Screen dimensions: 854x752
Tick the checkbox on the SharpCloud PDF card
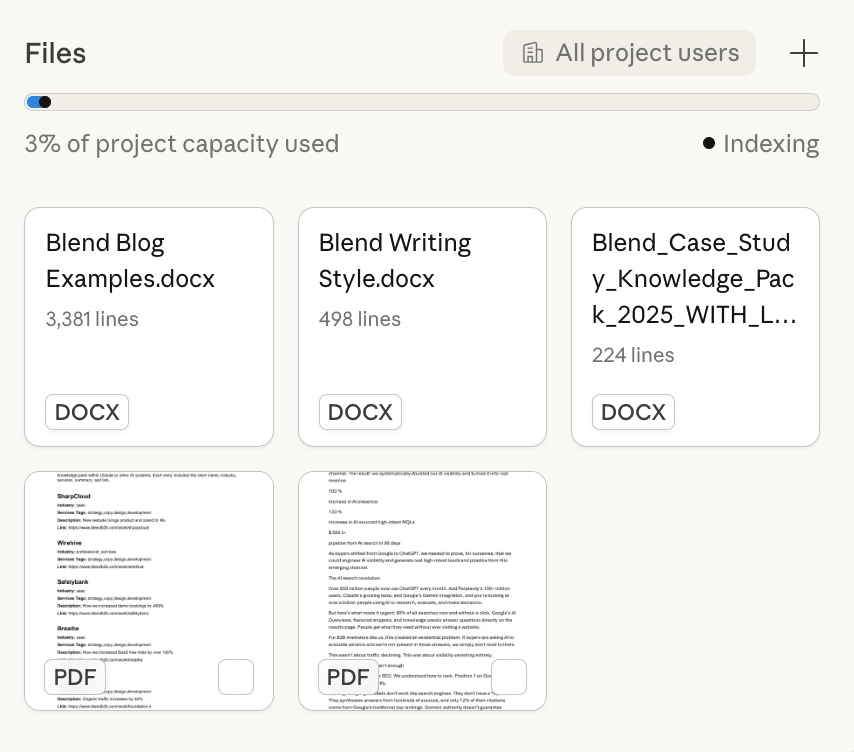pos(236,677)
